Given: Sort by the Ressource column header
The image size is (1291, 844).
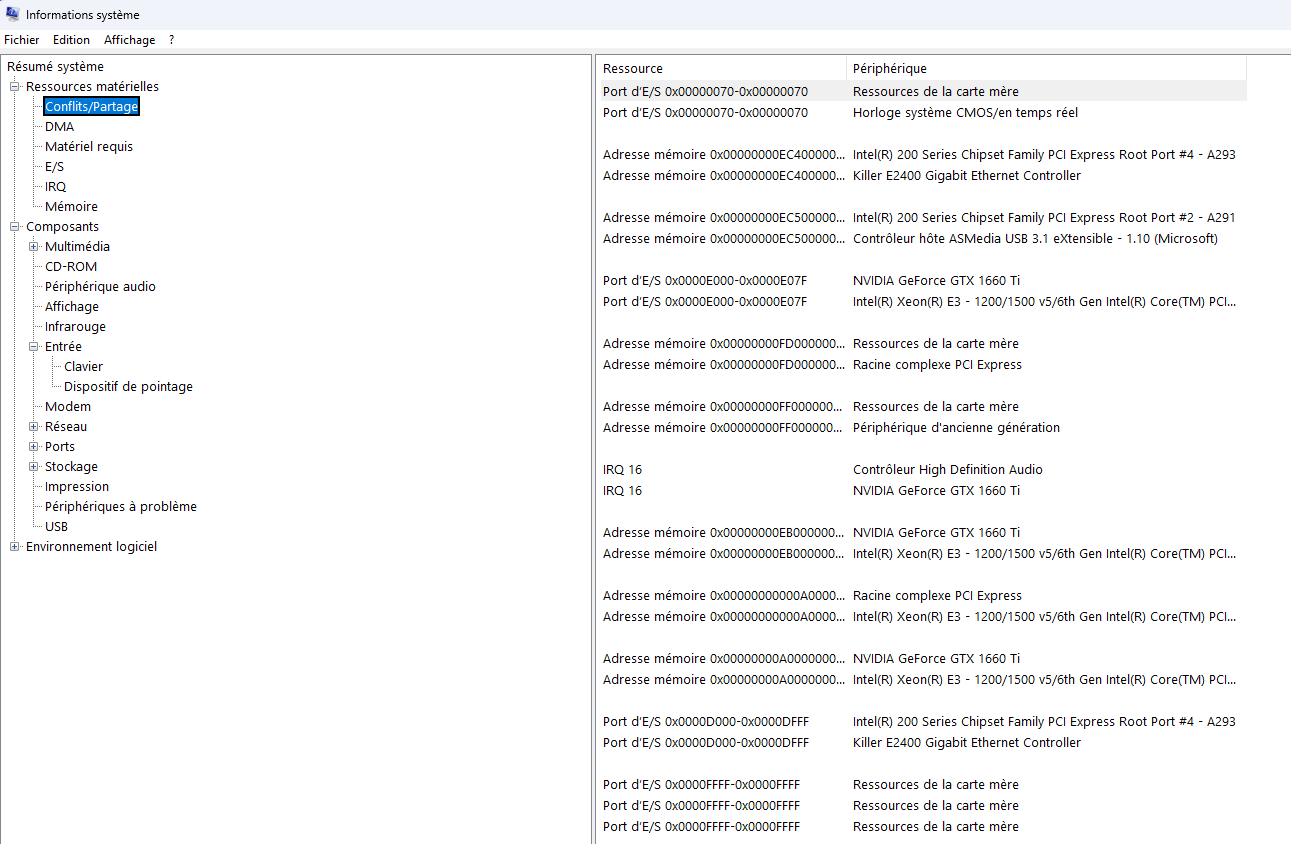Looking at the screenshot, I should coord(722,68).
